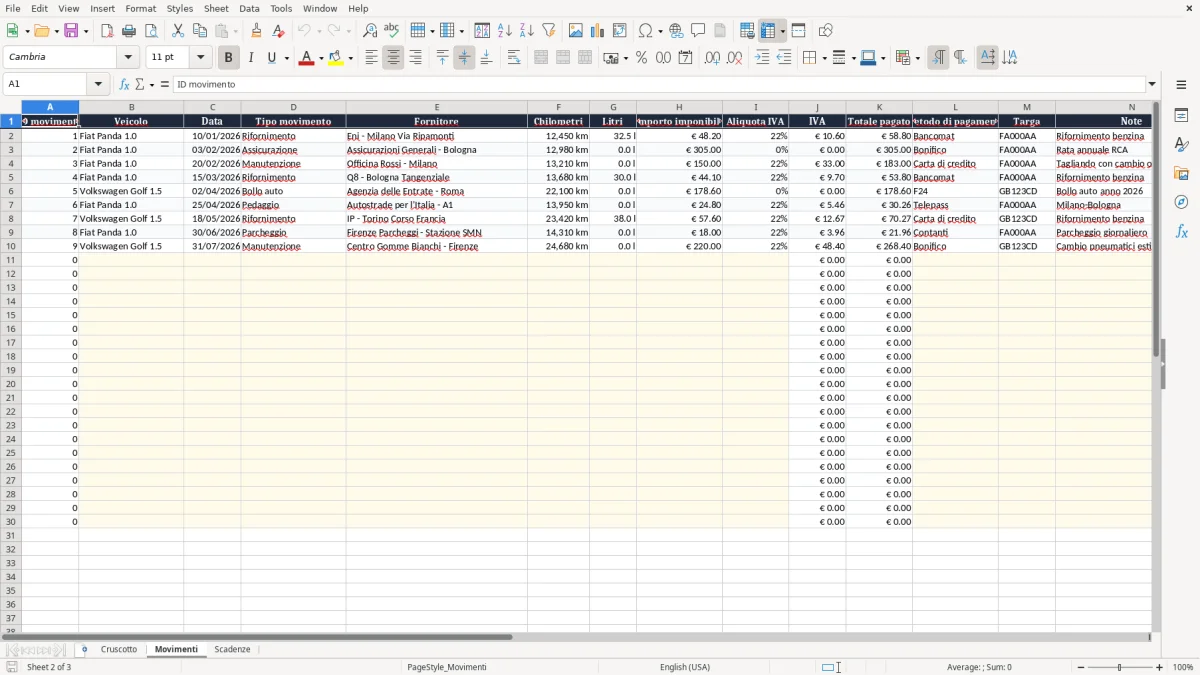Open the Sheet menu
The height and width of the screenshot is (675, 1200).
click(x=216, y=8)
